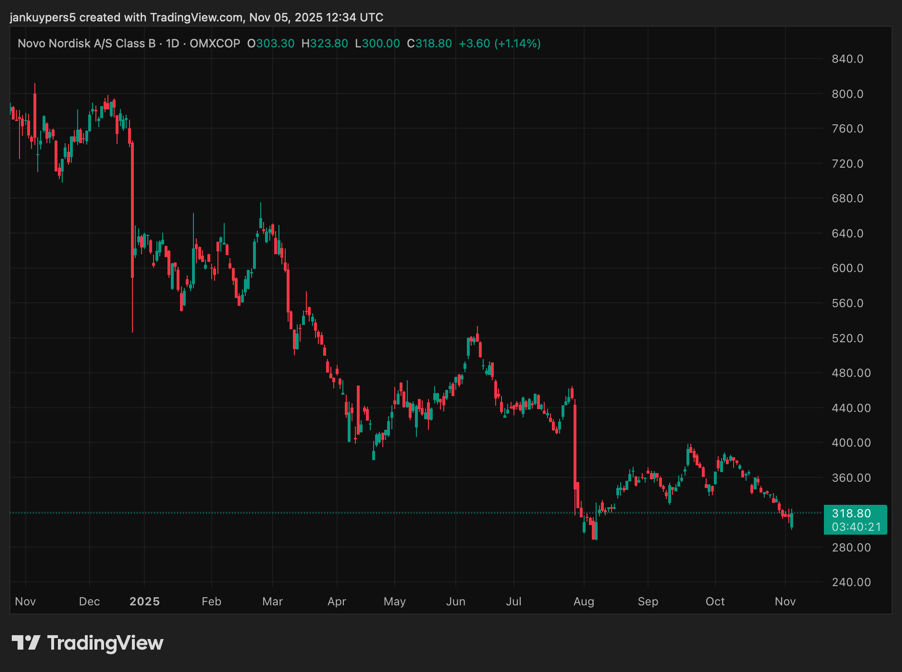Click the Aug label on time axis

[x=584, y=601]
